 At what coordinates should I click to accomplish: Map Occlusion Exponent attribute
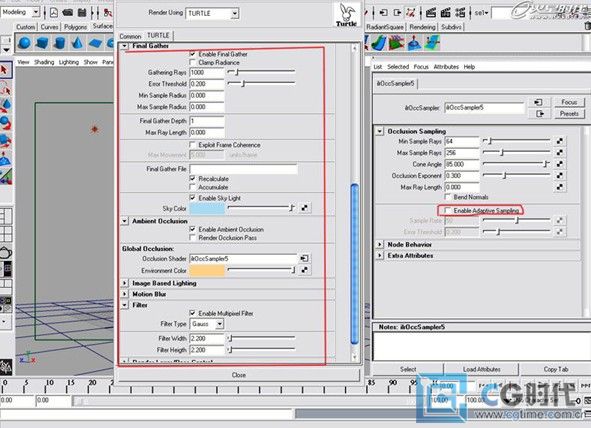click(x=560, y=175)
